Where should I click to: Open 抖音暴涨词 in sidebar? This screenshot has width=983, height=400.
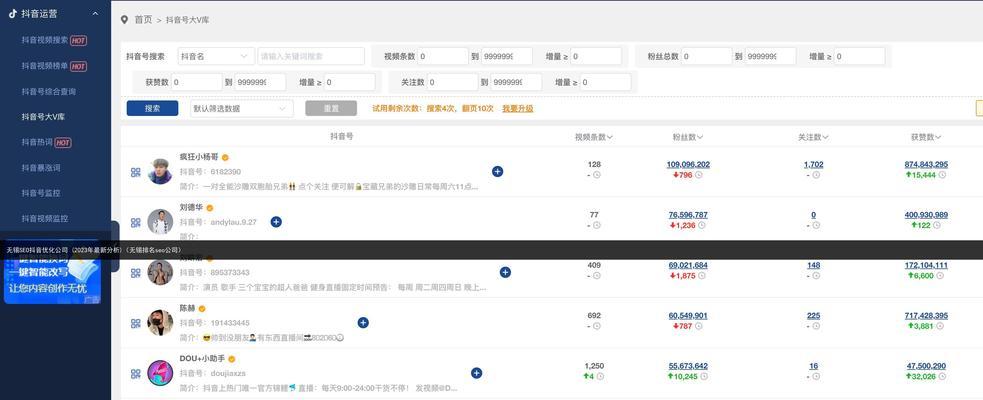[x=41, y=168]
